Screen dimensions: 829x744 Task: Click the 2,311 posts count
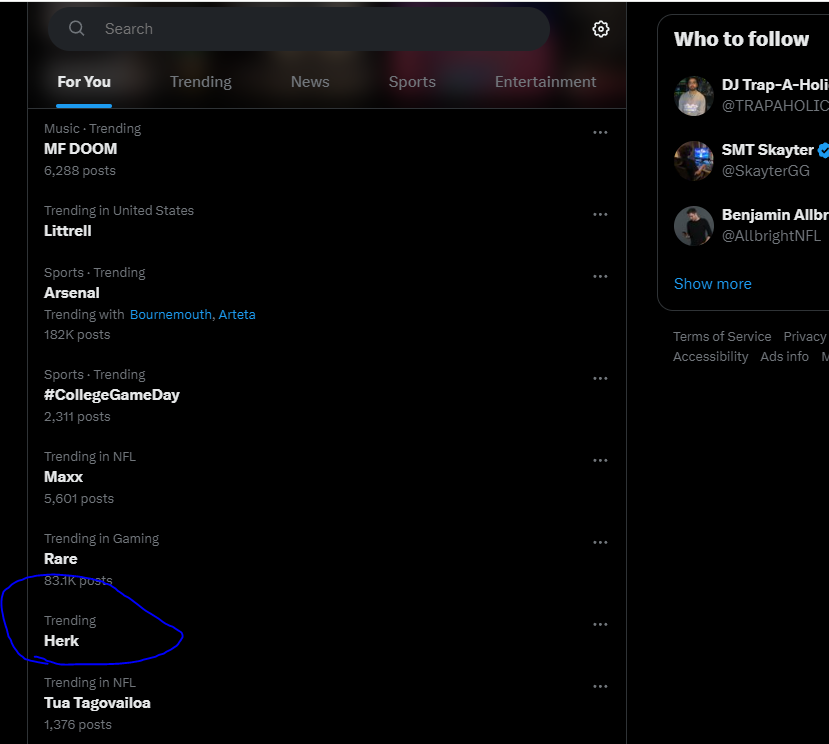coord(77,417)
